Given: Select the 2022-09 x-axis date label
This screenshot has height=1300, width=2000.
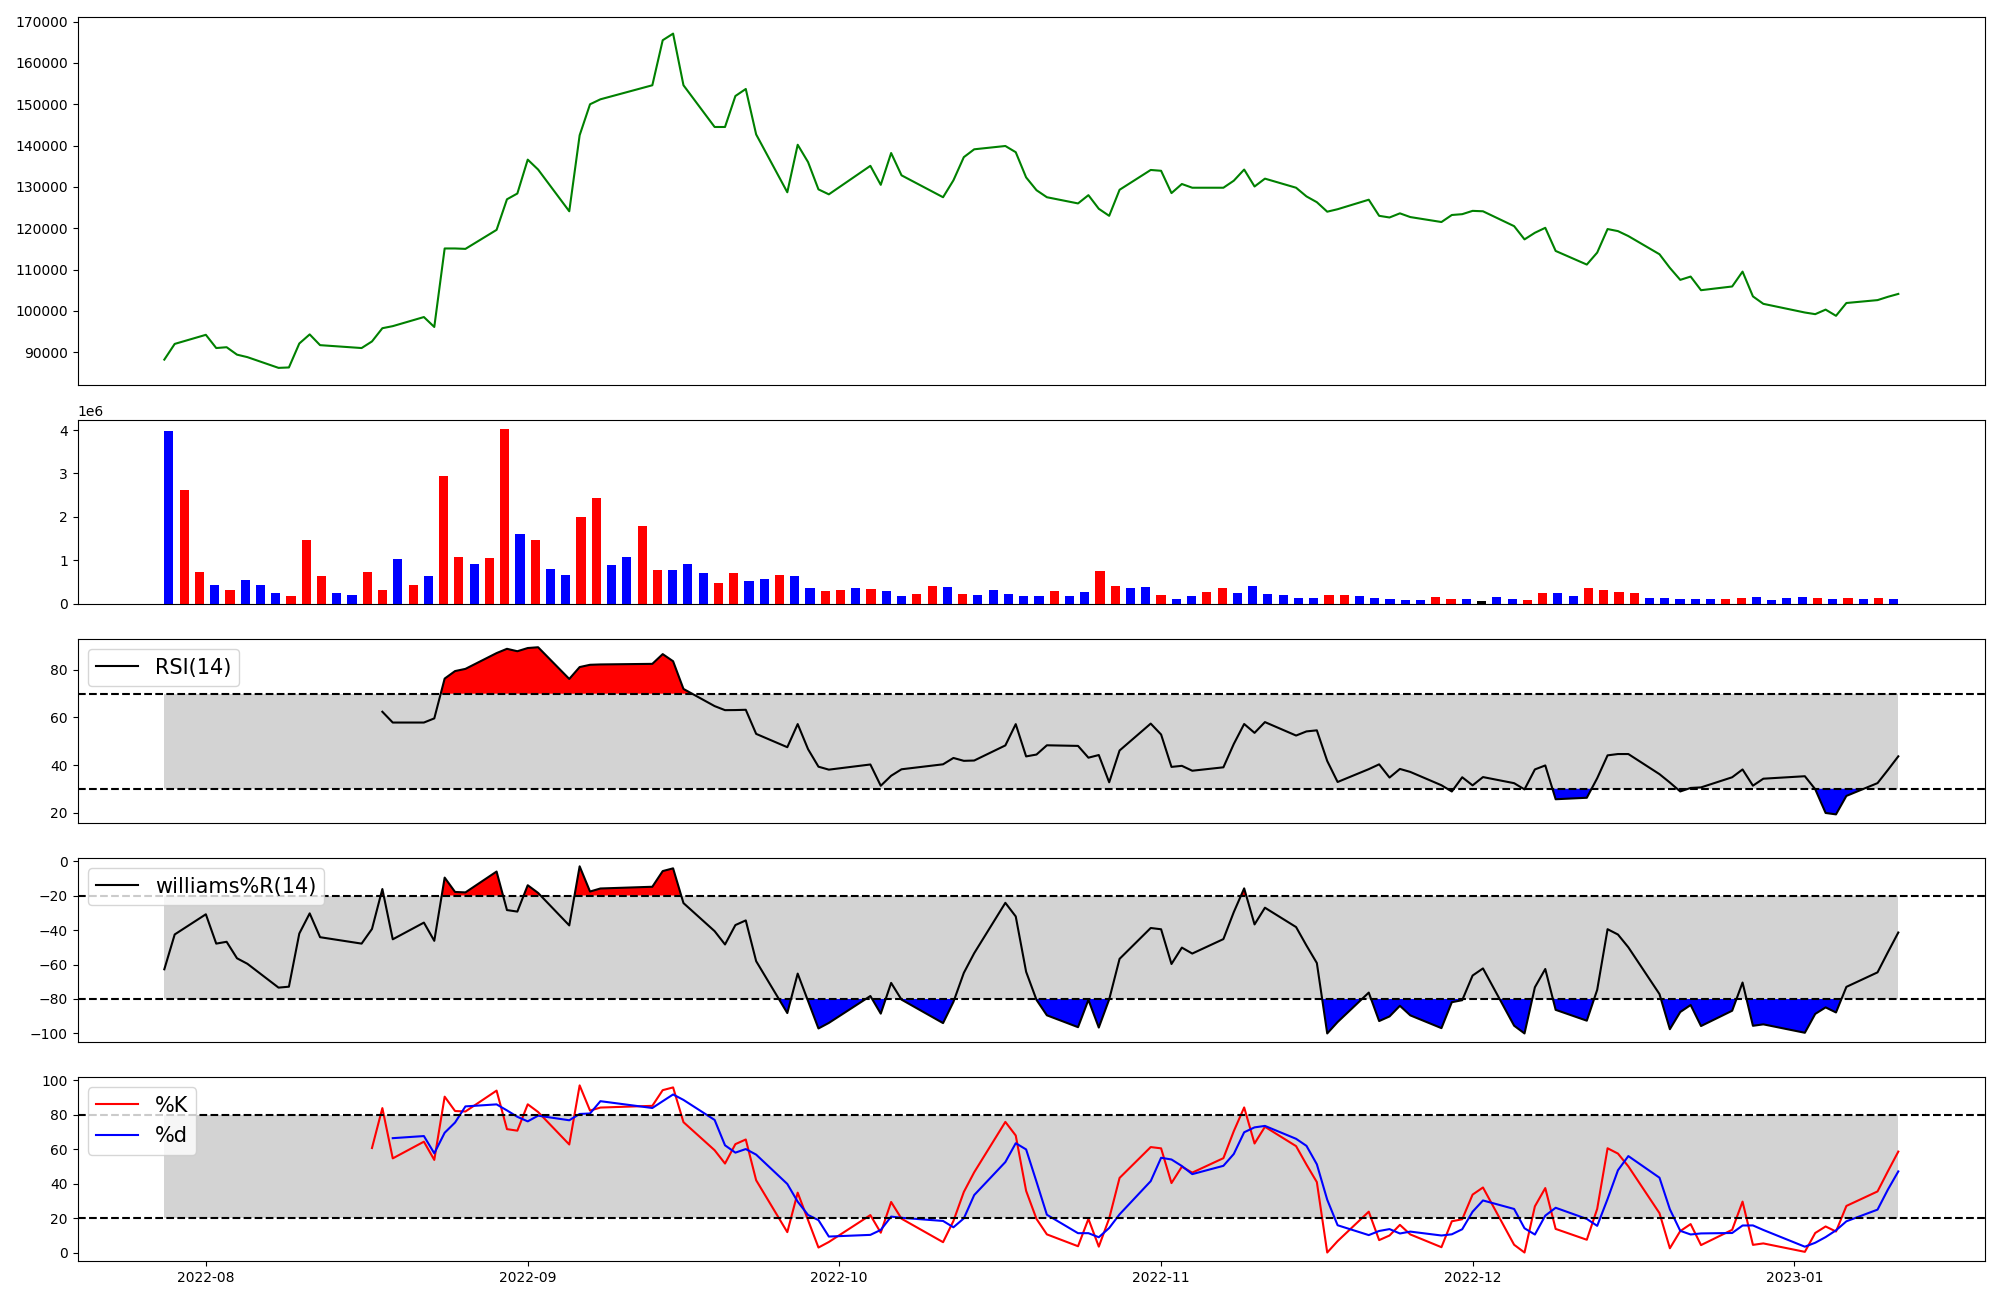Looking at the screenshot, I should pyautogui.click(x=527, y=1277).
